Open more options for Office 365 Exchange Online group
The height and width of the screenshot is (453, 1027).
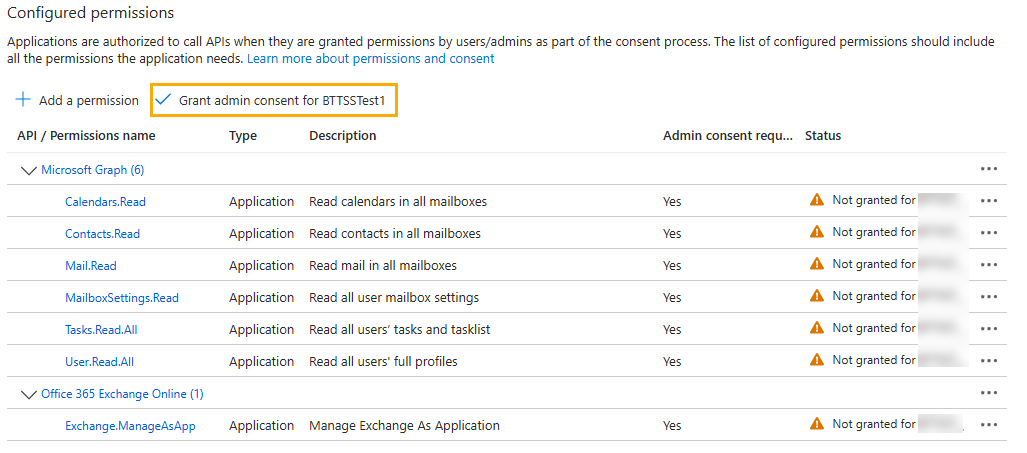[988, 393]
